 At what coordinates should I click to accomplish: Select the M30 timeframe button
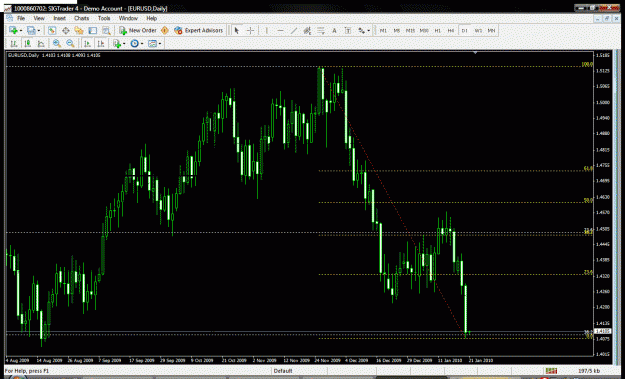[424, 30]
